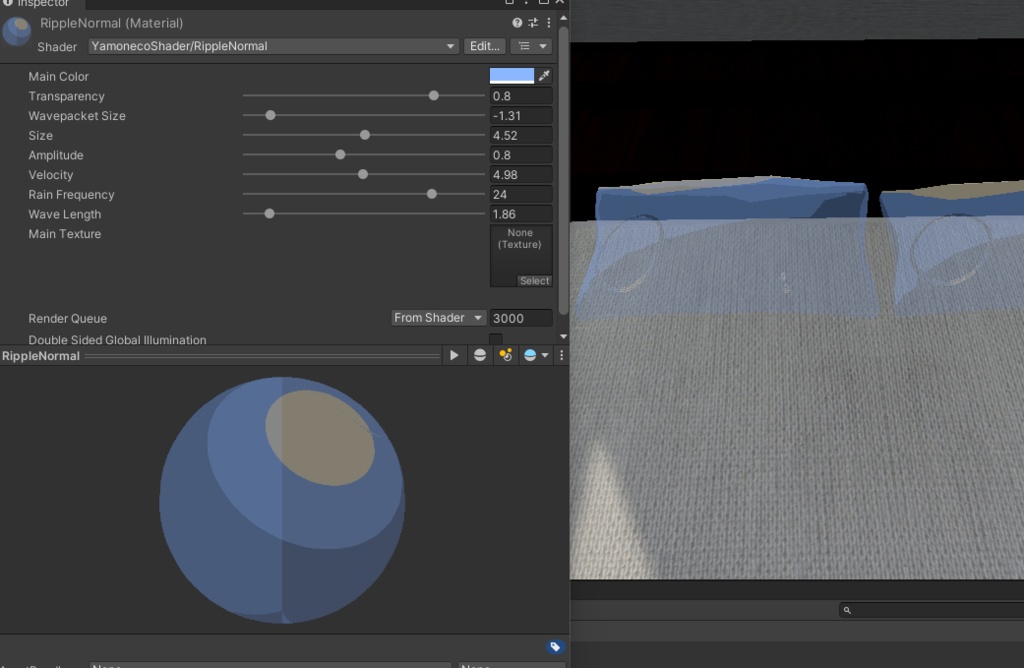Open the material three-dot options menu
Viewport: 1024px width, 668px height.
pyautogui.click(x=549, y=23)
